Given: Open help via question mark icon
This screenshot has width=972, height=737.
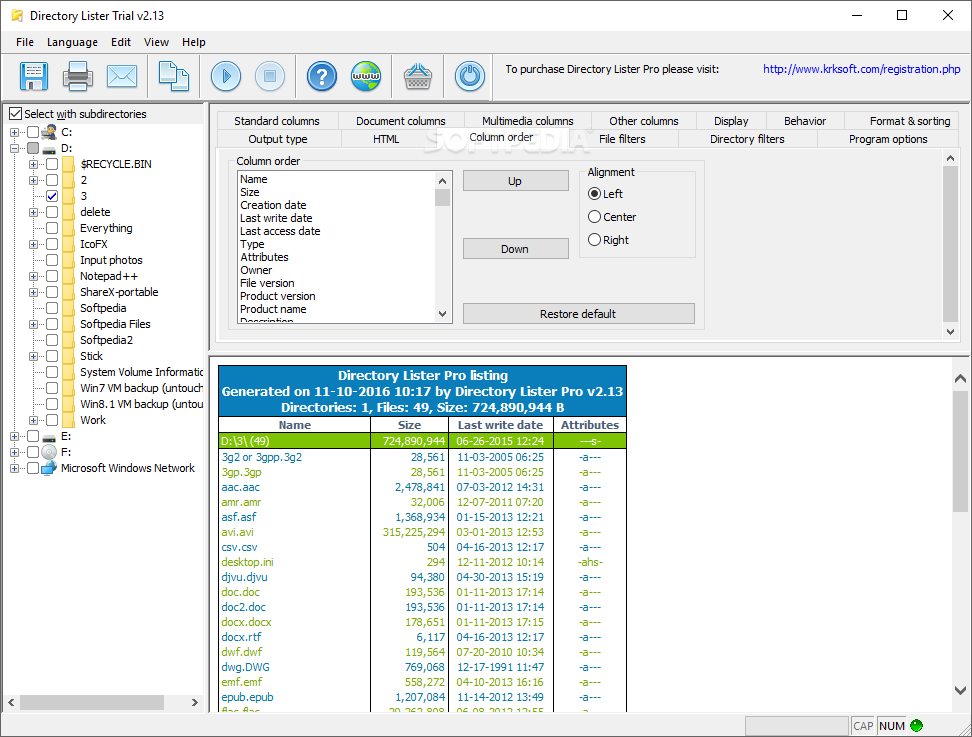Looking at the screenshot, I should 322,76.
